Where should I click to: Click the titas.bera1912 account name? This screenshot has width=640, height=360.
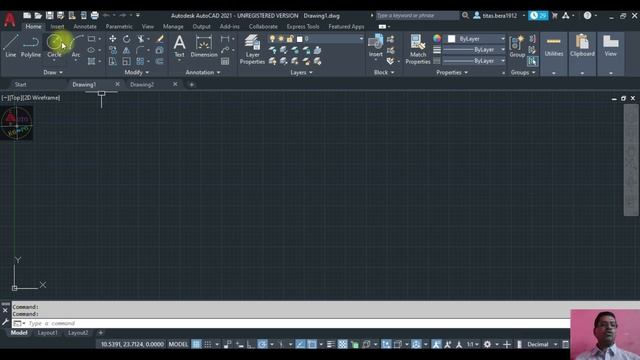[x=500, y=16]
